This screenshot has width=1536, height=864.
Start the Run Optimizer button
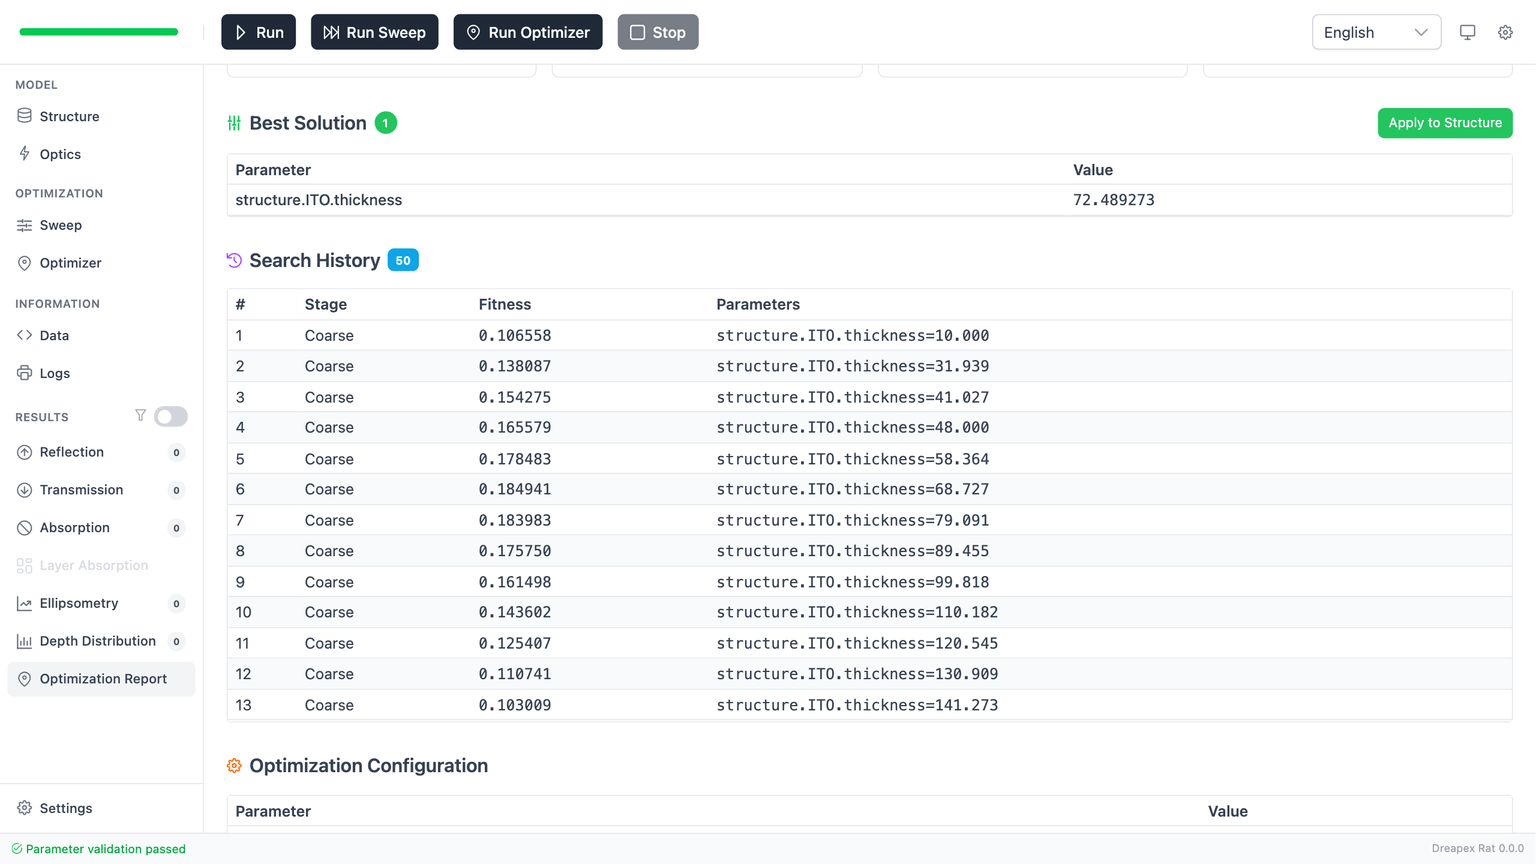[x=527, y=32]
